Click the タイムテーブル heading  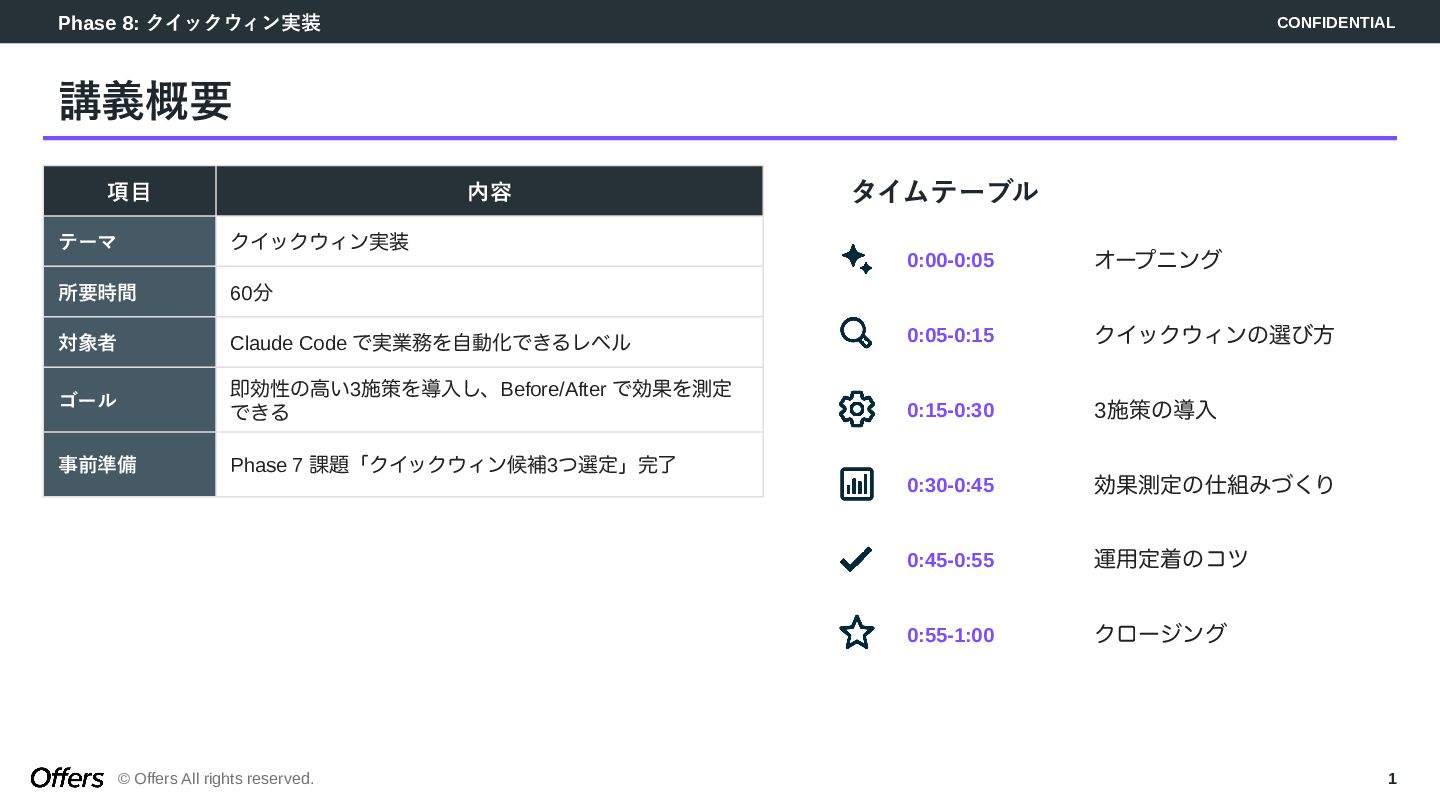click(x=944, y=191)
